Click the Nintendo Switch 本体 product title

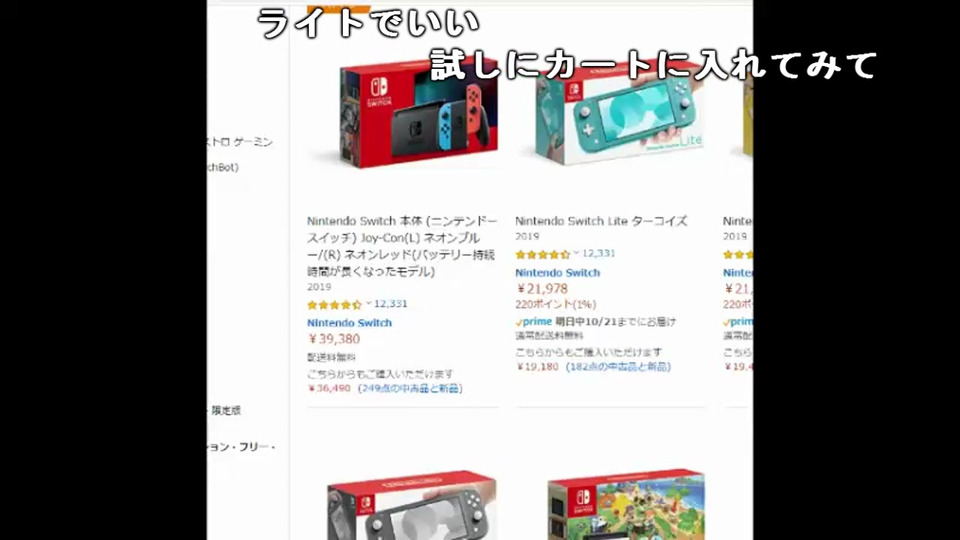[x=402, y=246]
